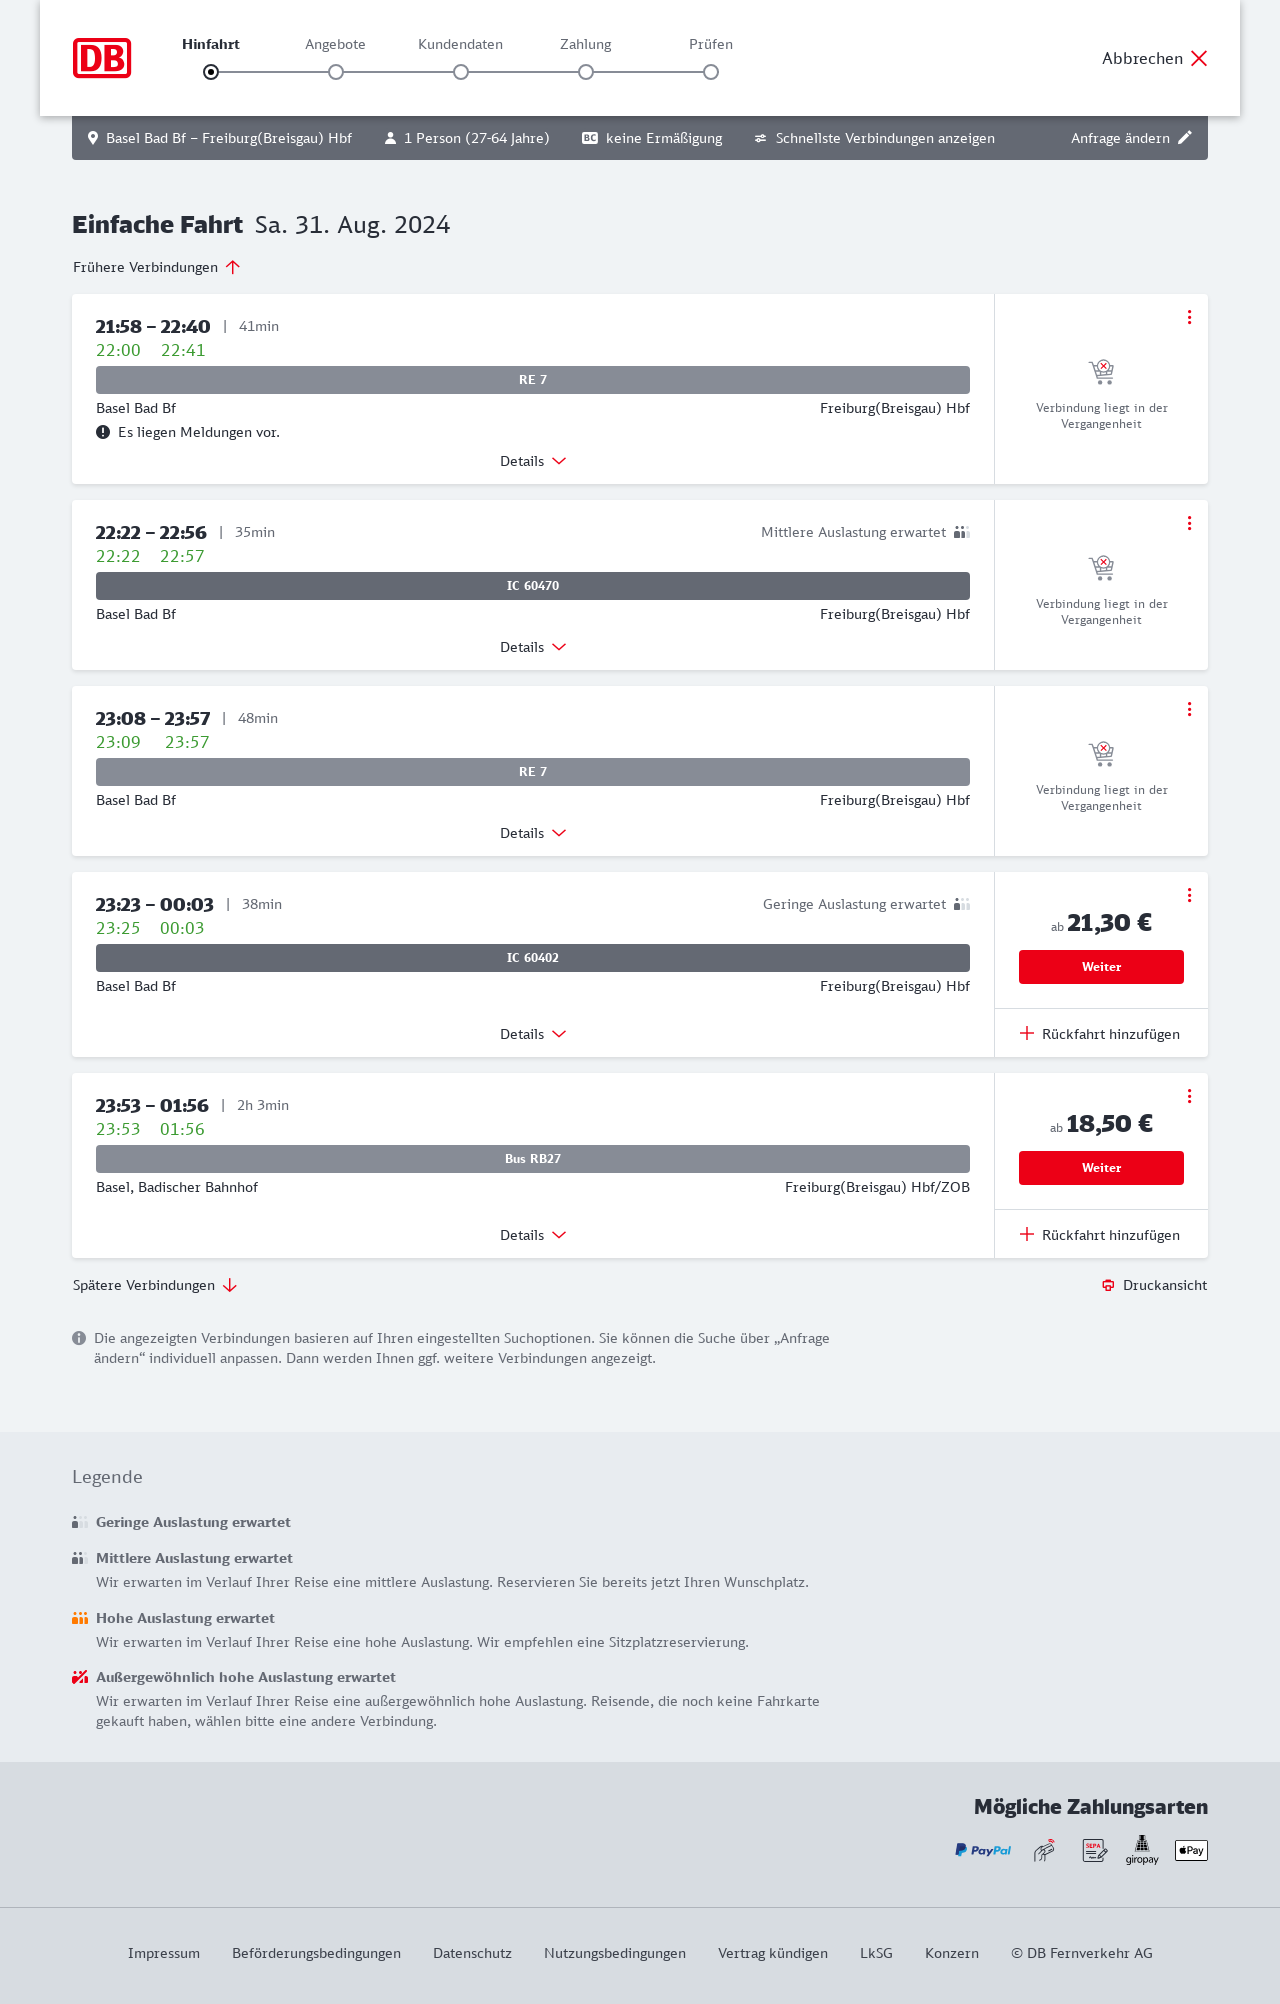Expand Details for IC 60470 connection
1280x2004 pixels.
(533, 647)
